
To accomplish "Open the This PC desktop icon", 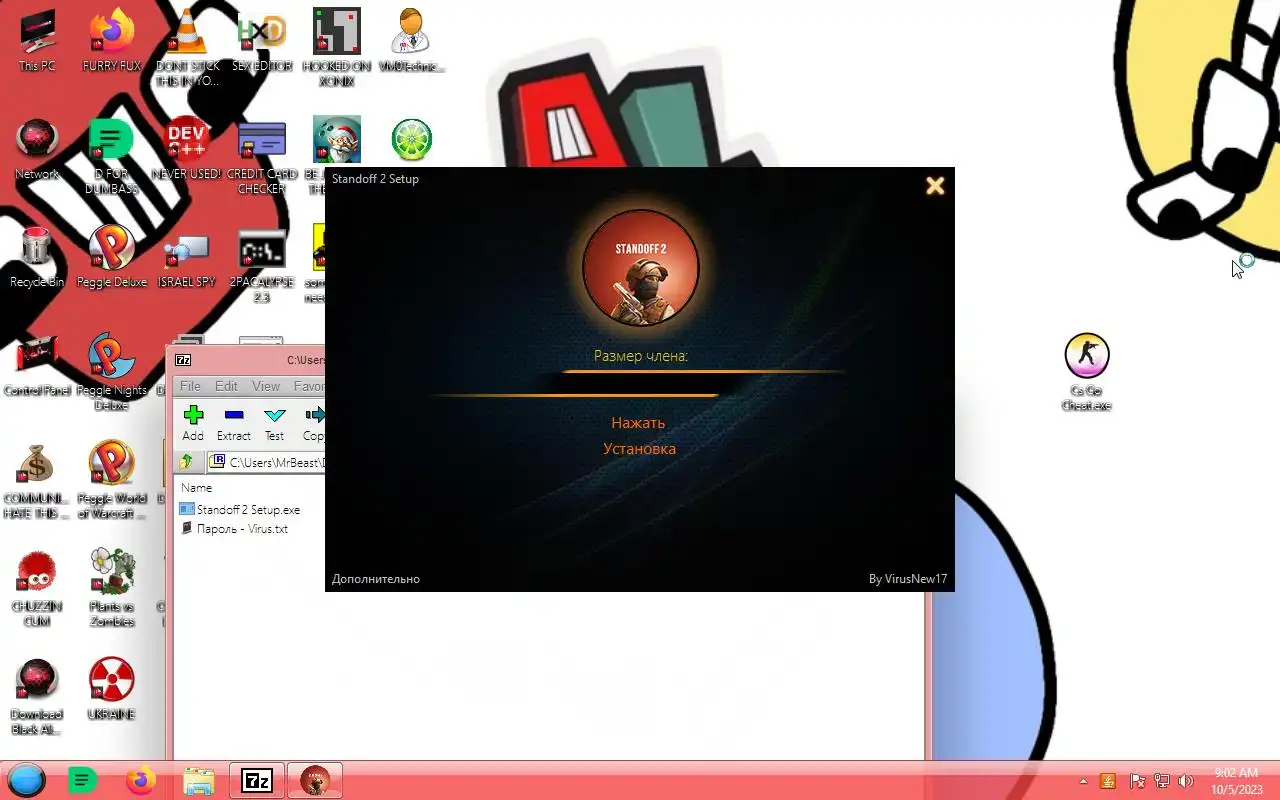I will (x=37, y=41).
